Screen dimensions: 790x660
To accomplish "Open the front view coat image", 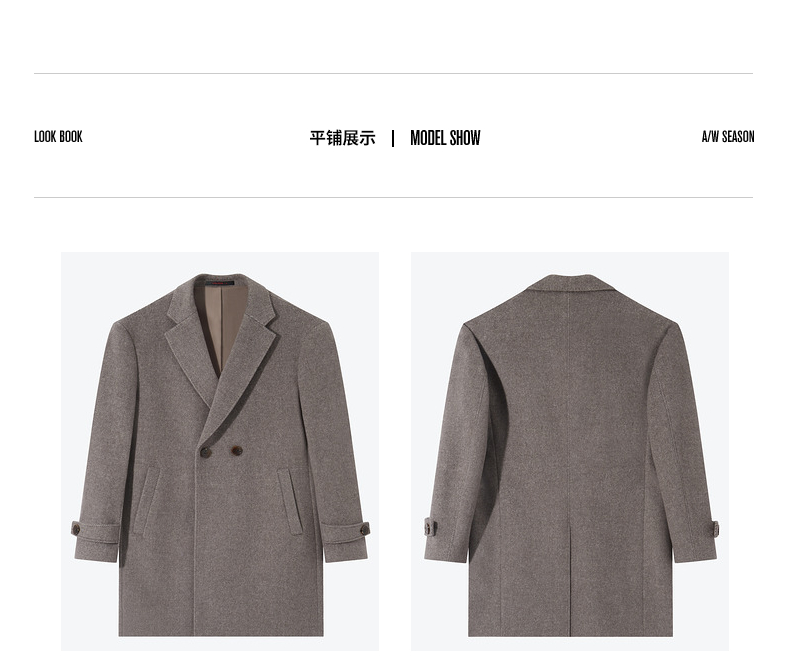I will coord(220,451).
